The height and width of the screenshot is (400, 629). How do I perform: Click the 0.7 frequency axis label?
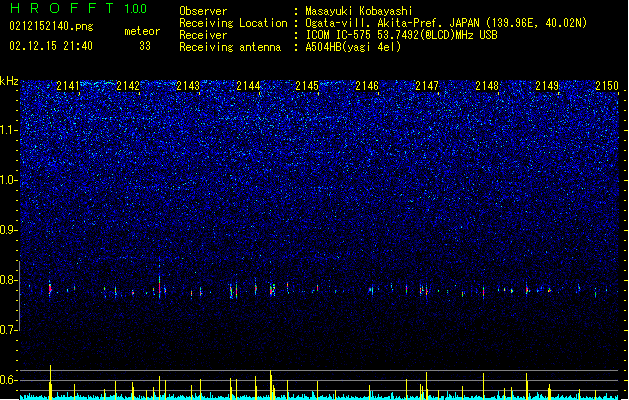point(8,330)
